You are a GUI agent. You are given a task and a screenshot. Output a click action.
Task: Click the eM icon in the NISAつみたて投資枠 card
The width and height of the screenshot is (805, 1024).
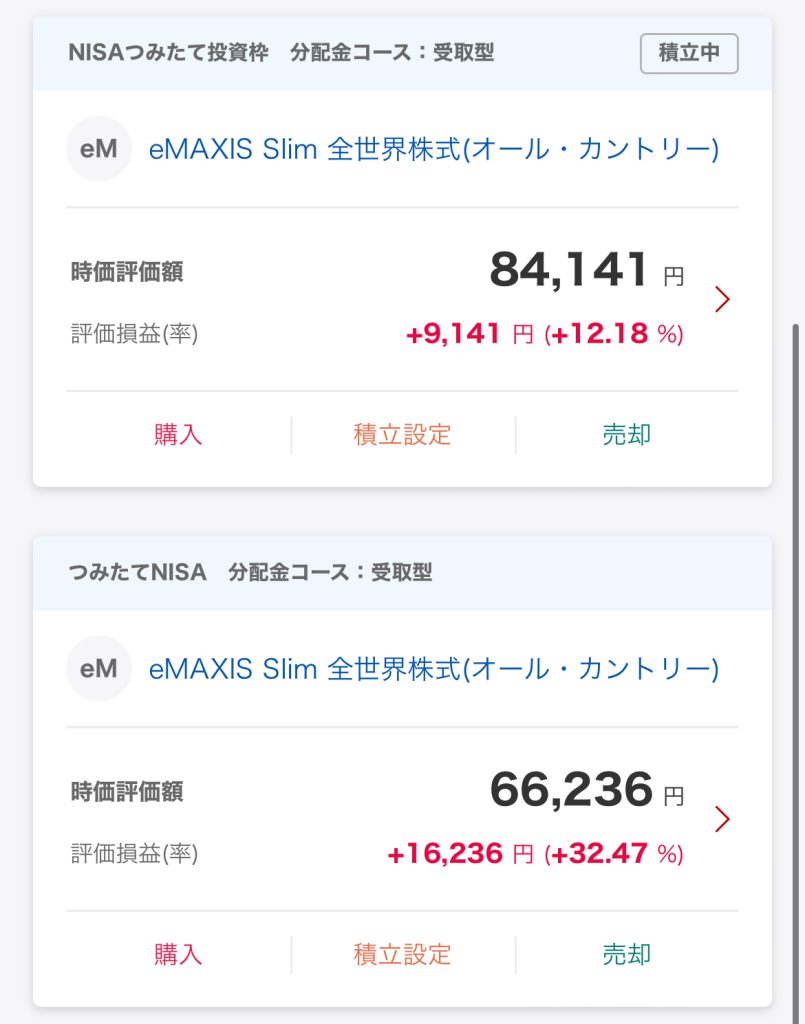[98, 149]
